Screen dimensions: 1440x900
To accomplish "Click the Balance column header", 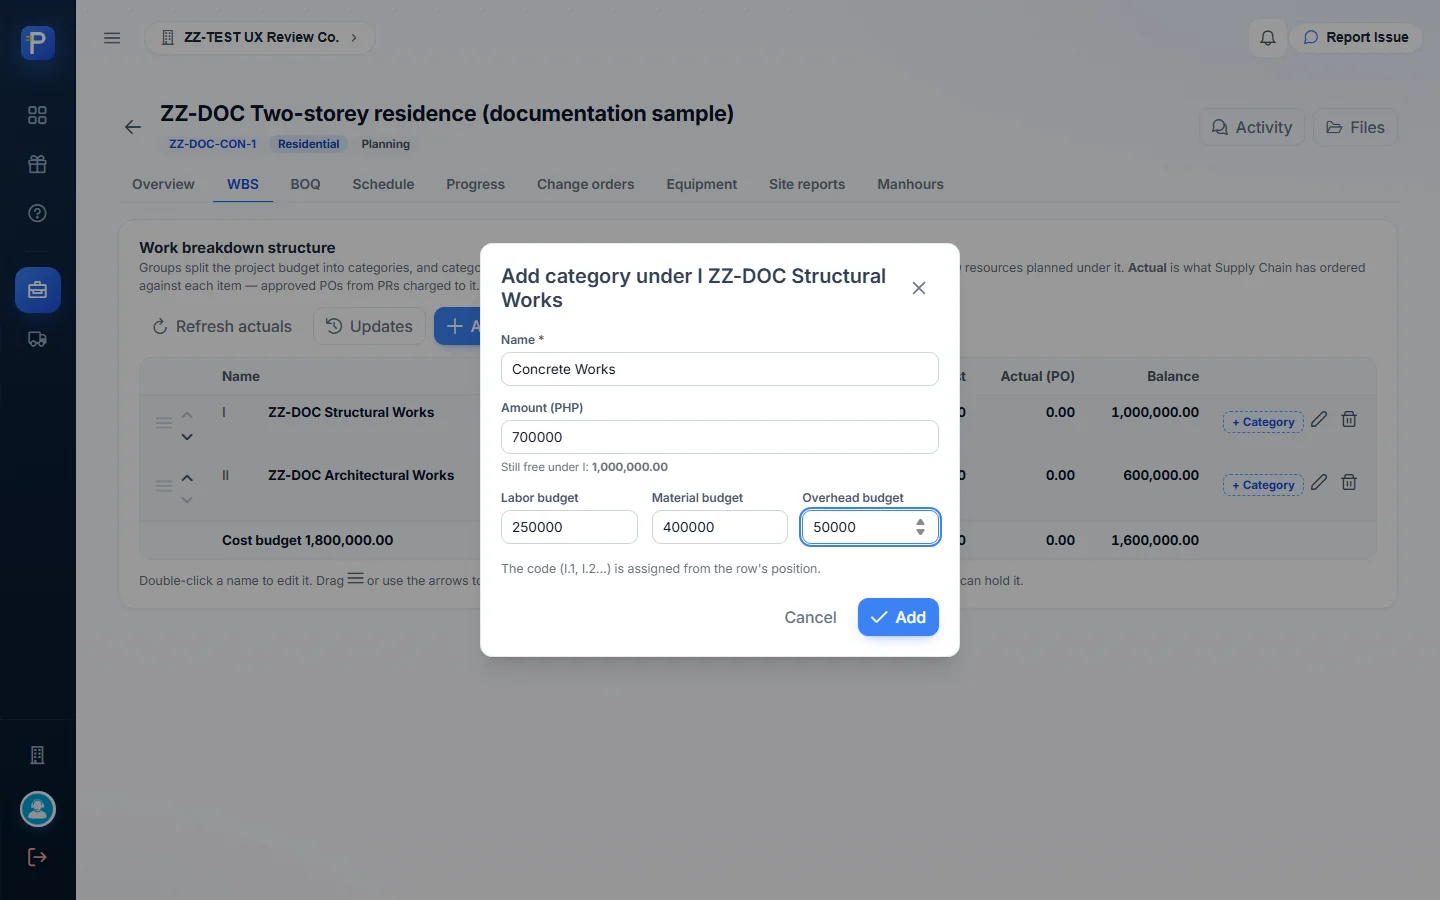I will point(1173,376).
